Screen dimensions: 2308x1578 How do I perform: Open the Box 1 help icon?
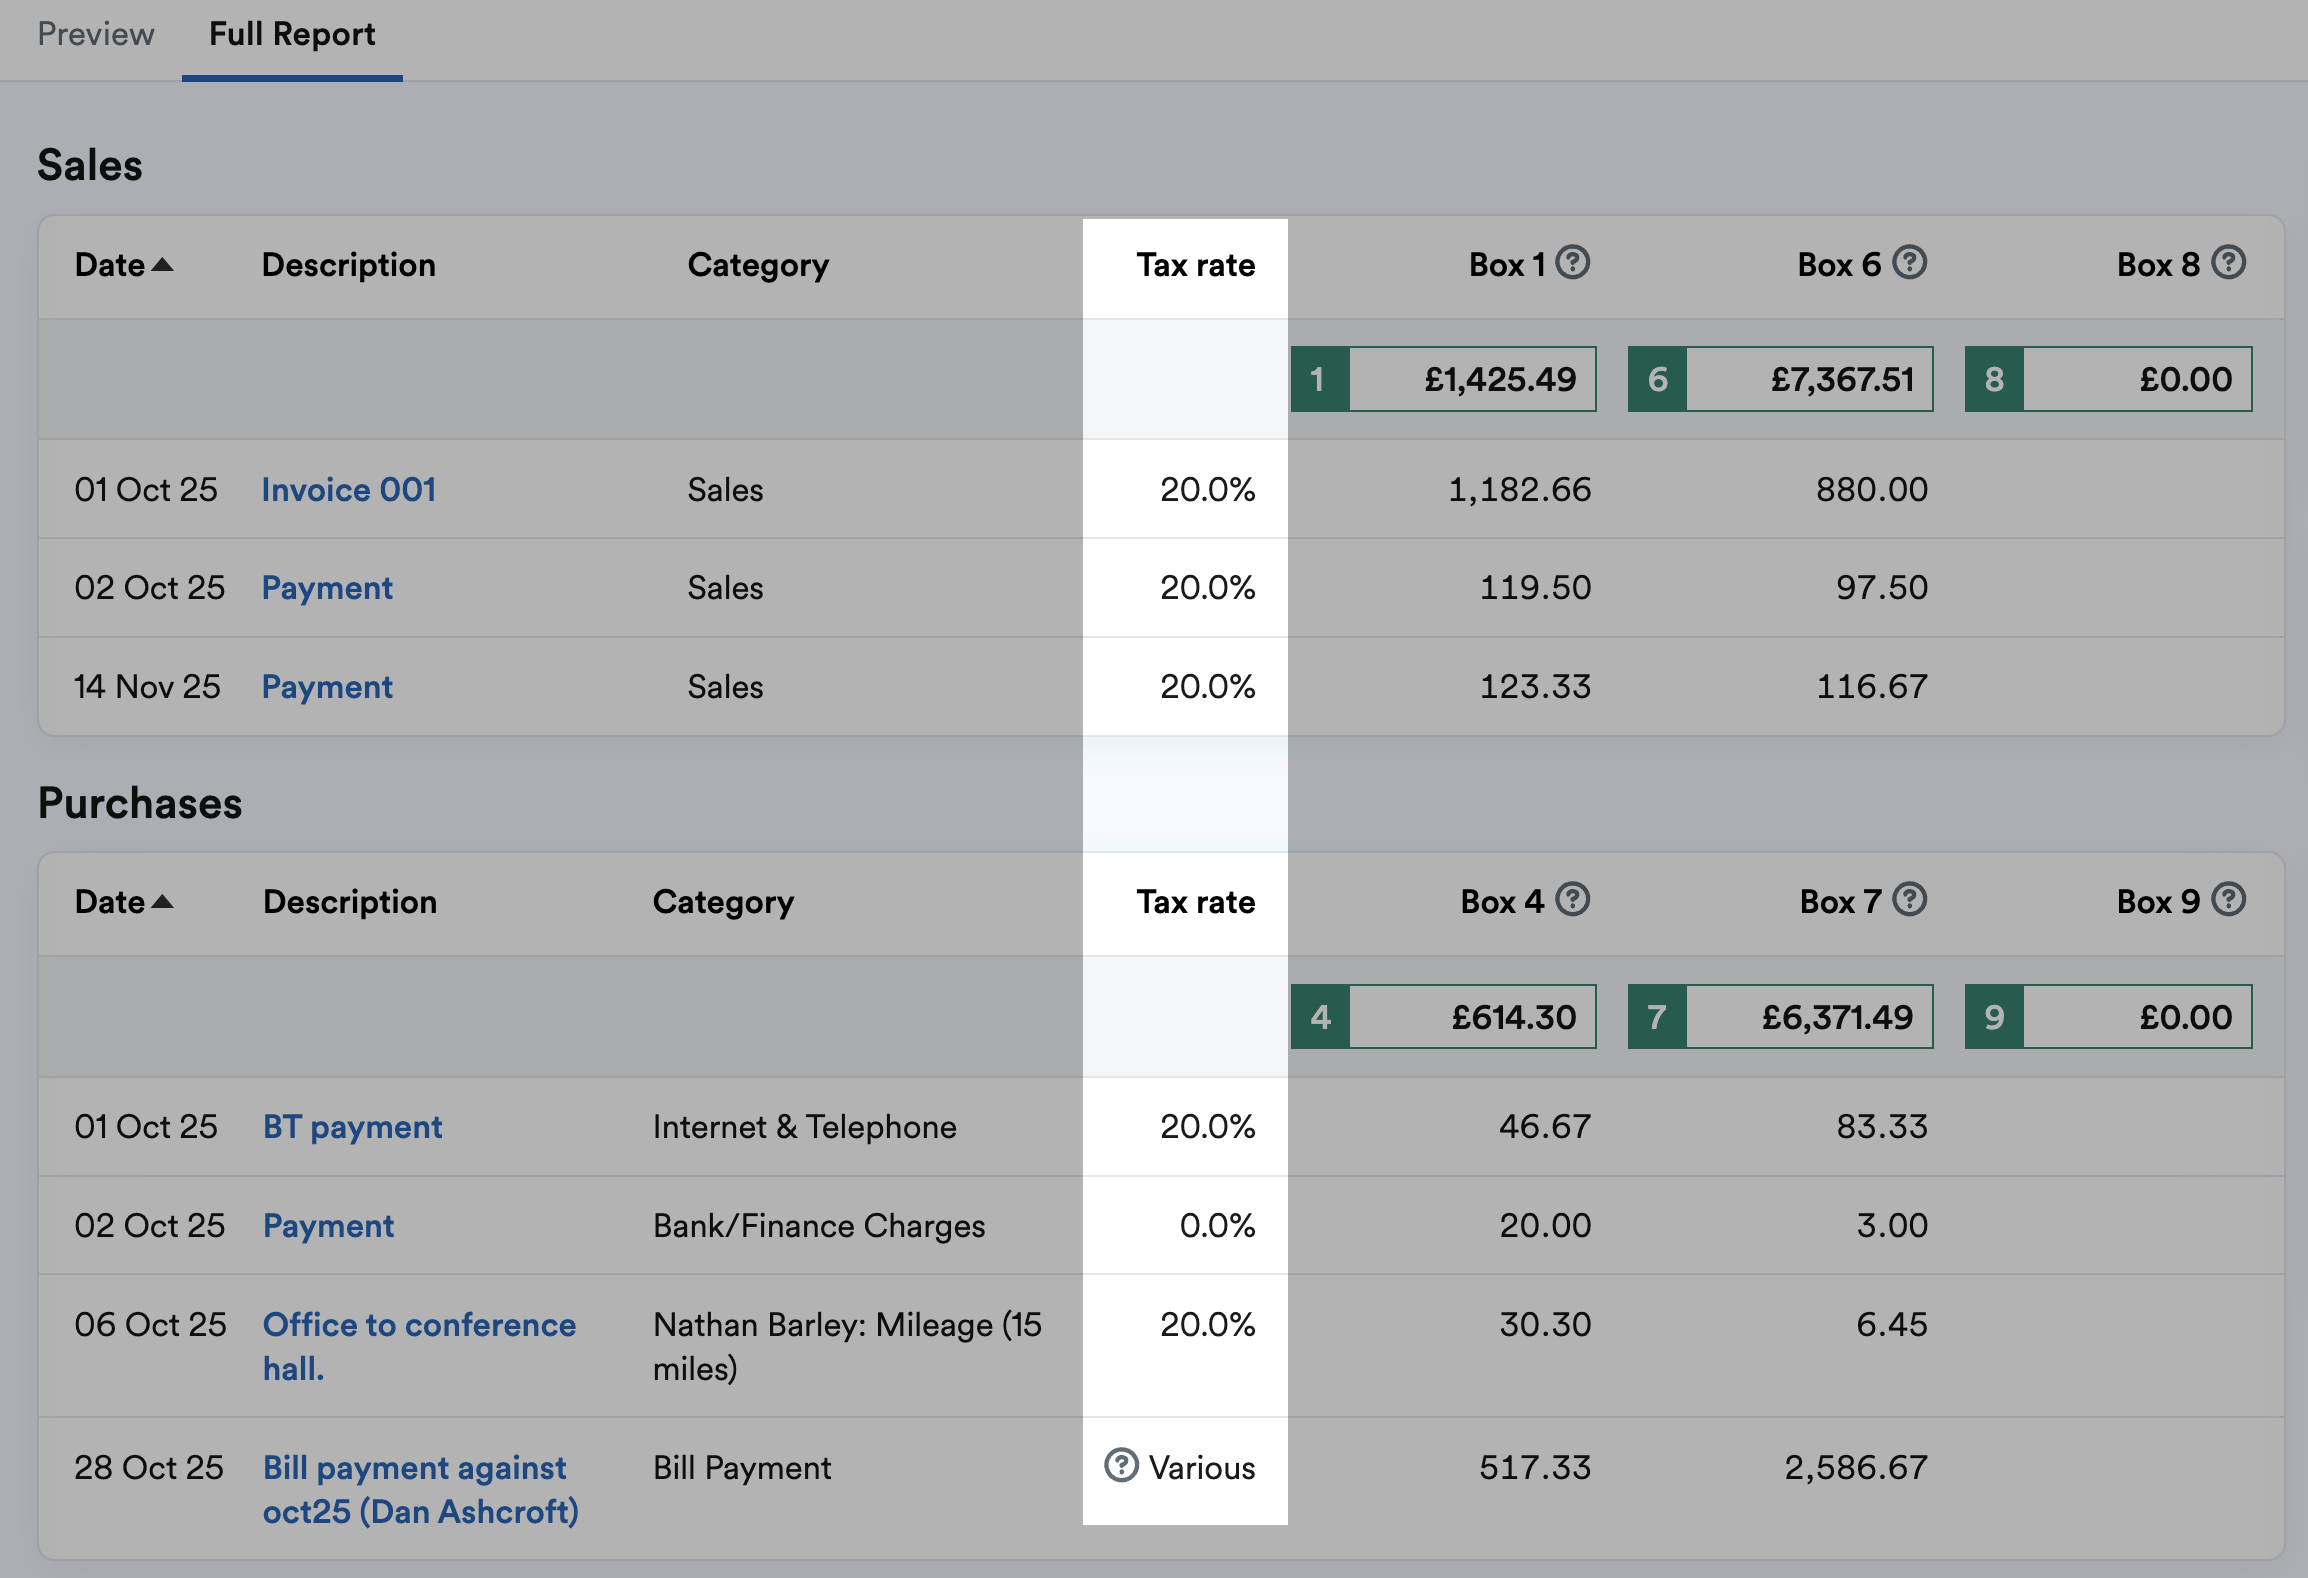click(1573, 263)
